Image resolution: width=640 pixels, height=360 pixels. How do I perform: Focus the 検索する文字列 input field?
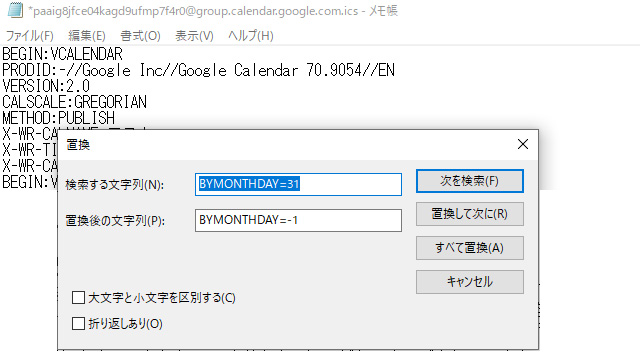[298, 184]
